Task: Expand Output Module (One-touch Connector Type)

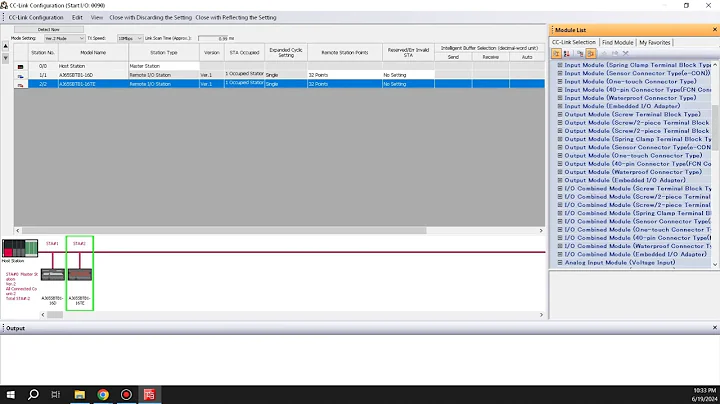Action: 560,156
